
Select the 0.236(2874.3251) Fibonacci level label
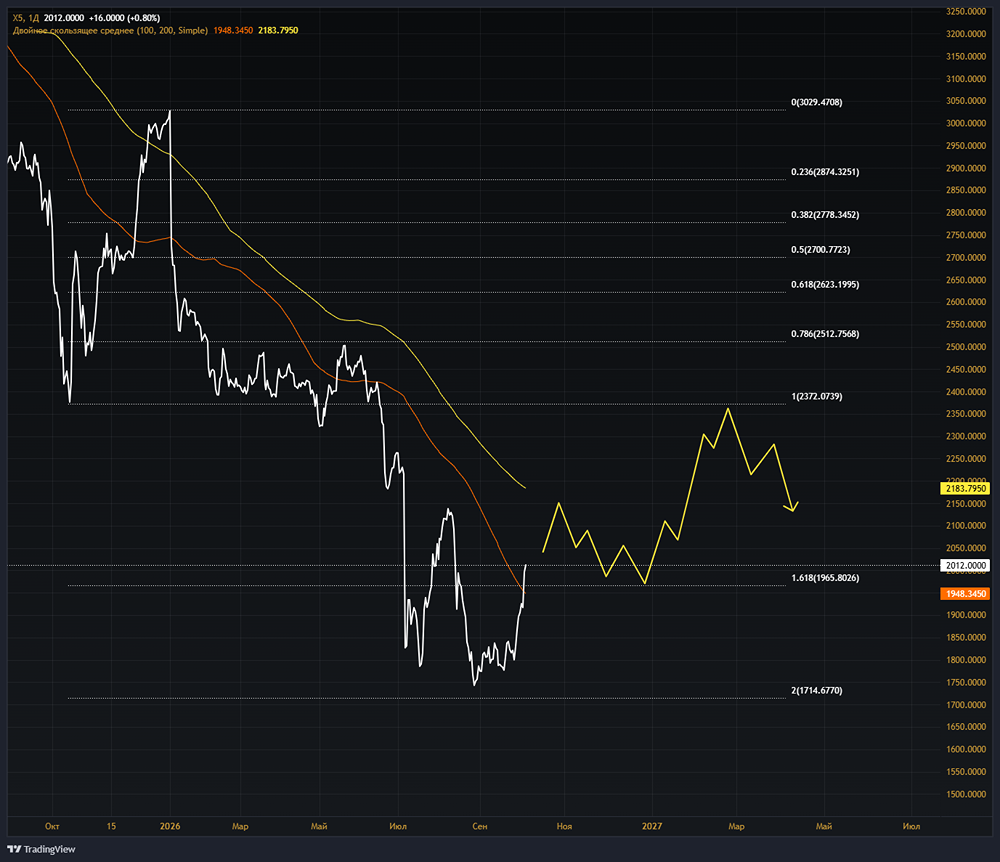[825, 172]
